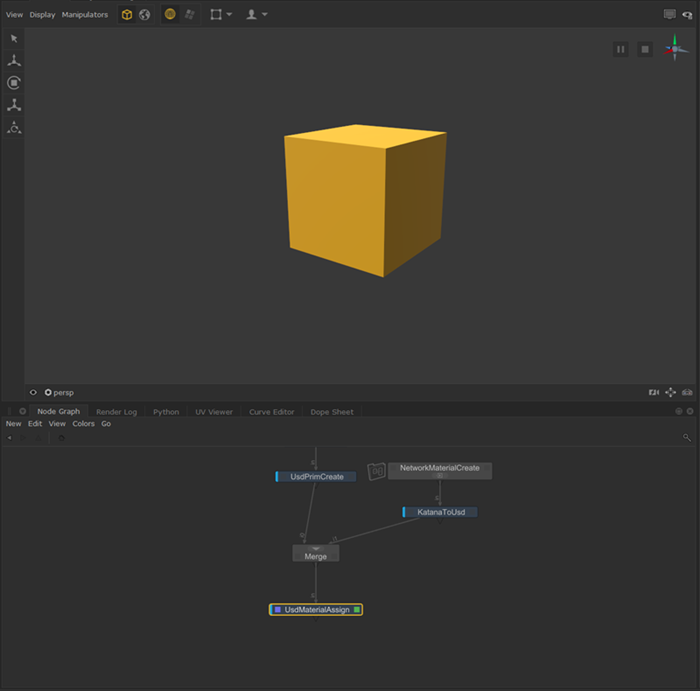Pause viewer rendering with pause button
Image resolution: width=700 pixels, height=691 pixels.
(x=621, y=49)
